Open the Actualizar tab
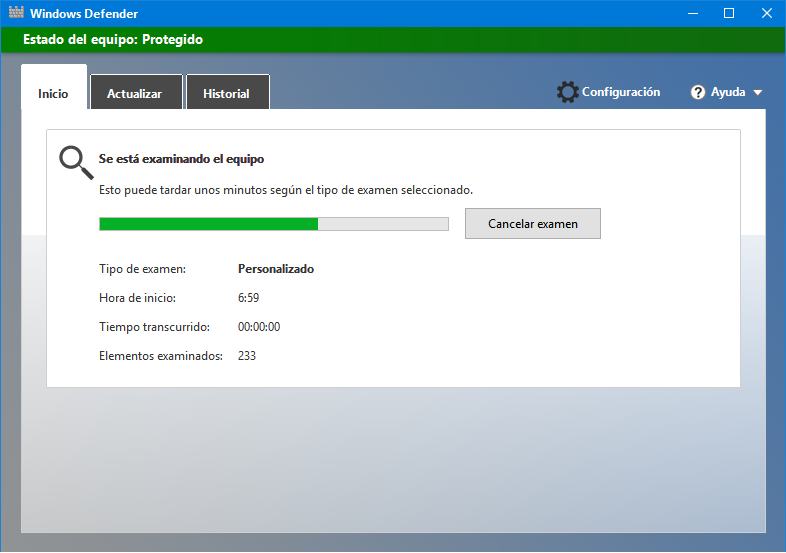 (135, 94)
